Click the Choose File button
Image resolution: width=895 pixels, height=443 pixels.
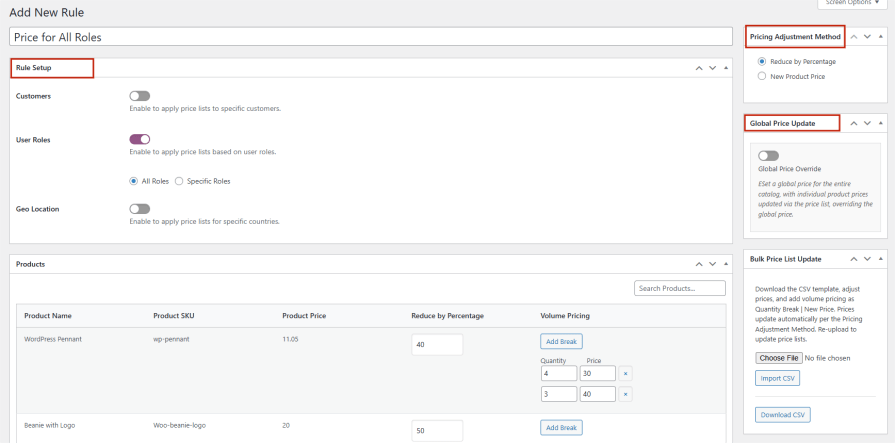click(x=778, y=357)
